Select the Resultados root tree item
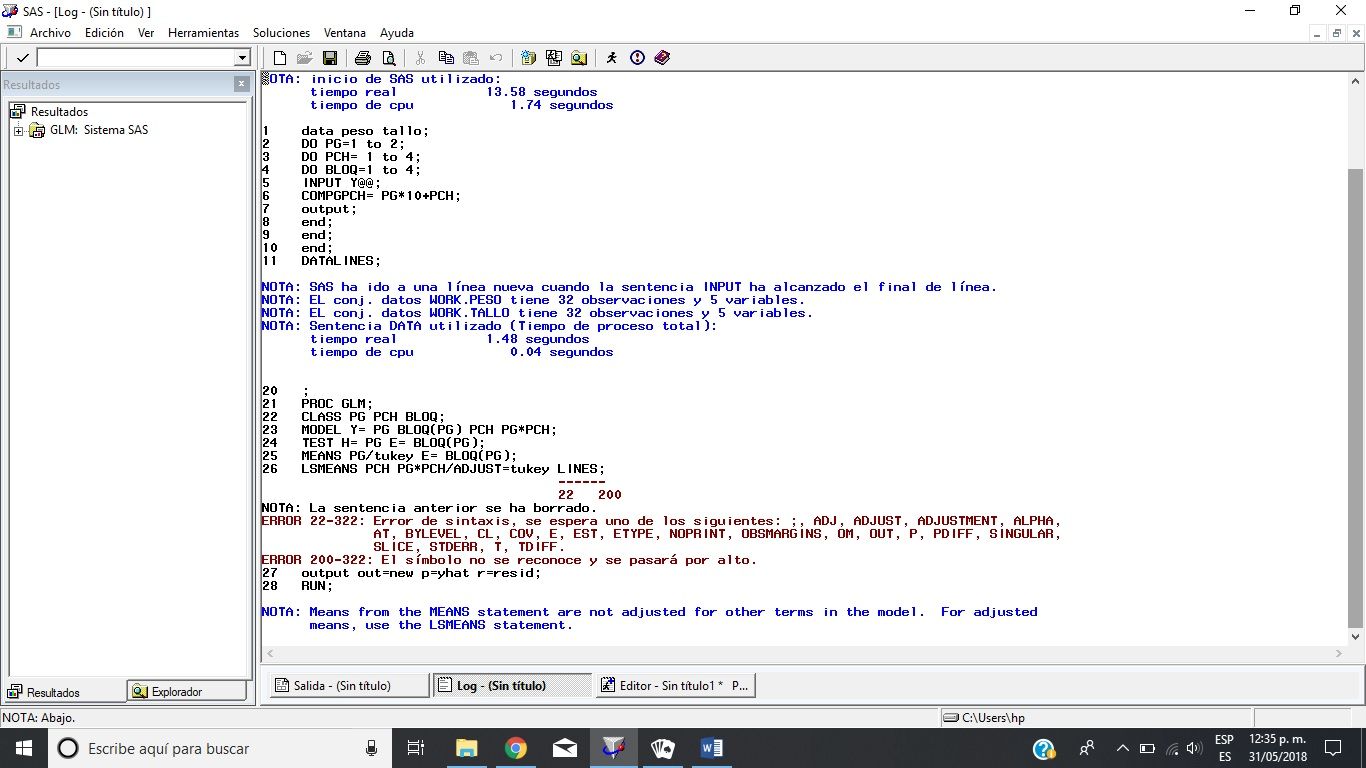 pyautogui.click(x=59, y=112)
